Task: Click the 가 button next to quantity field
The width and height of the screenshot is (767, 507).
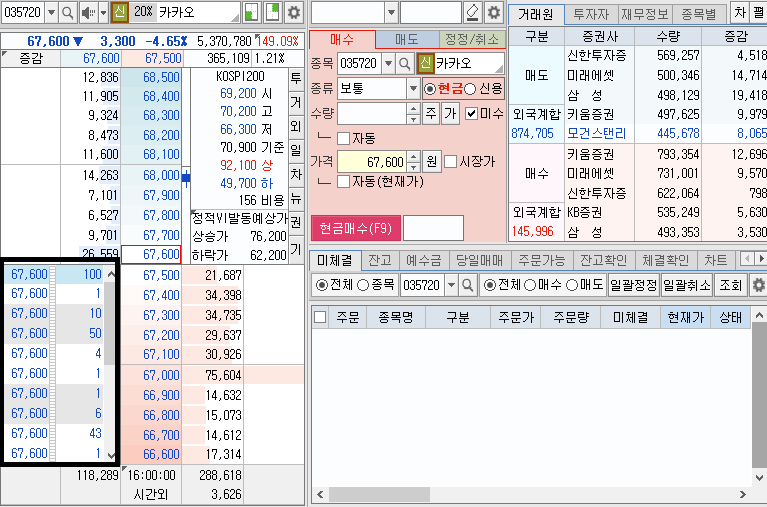Action: (451, 114)
